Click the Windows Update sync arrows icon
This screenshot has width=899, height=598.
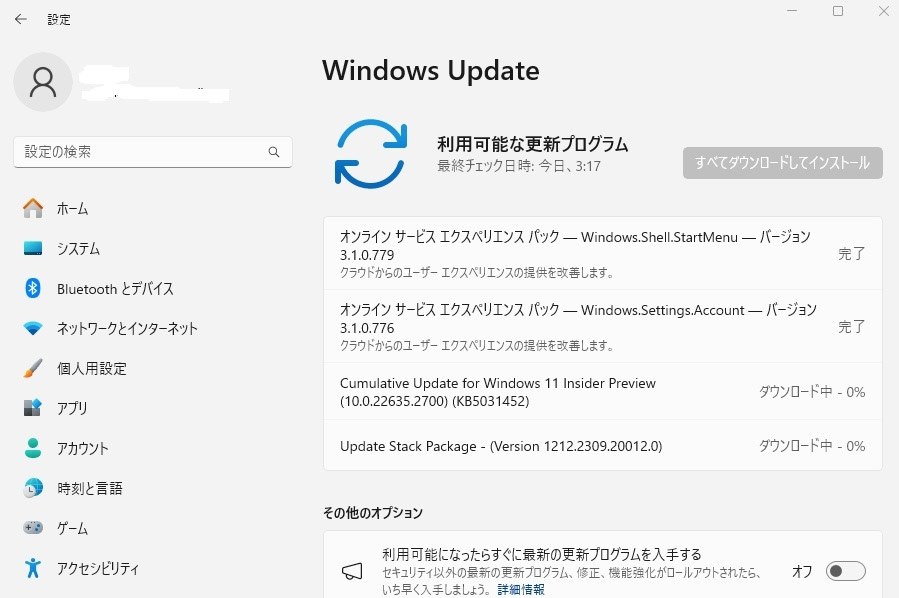(370, 153)
